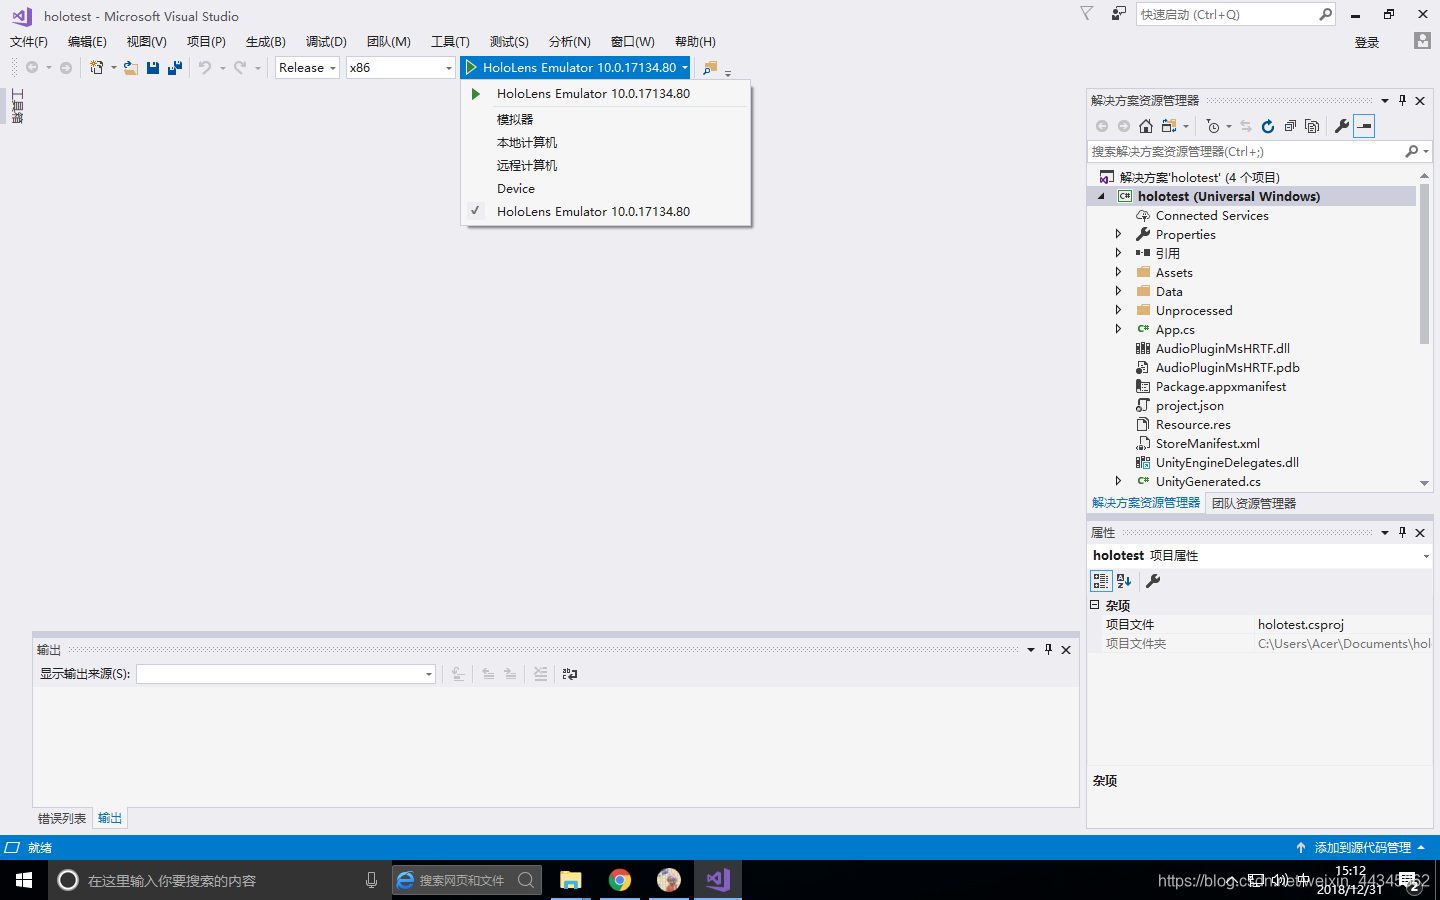Select UnityEngineDelegates.dll in the tree
The width and height of the screenshot is (1440, 900).
1227,462
